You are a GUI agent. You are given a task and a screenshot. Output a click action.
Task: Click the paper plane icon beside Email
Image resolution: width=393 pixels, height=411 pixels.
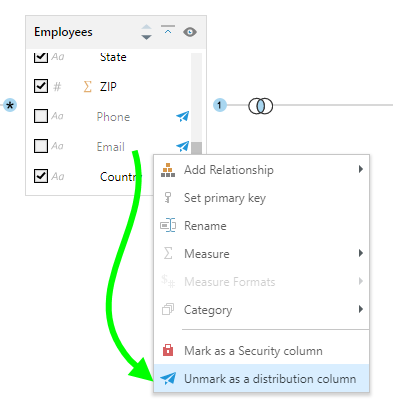[183, 146]
